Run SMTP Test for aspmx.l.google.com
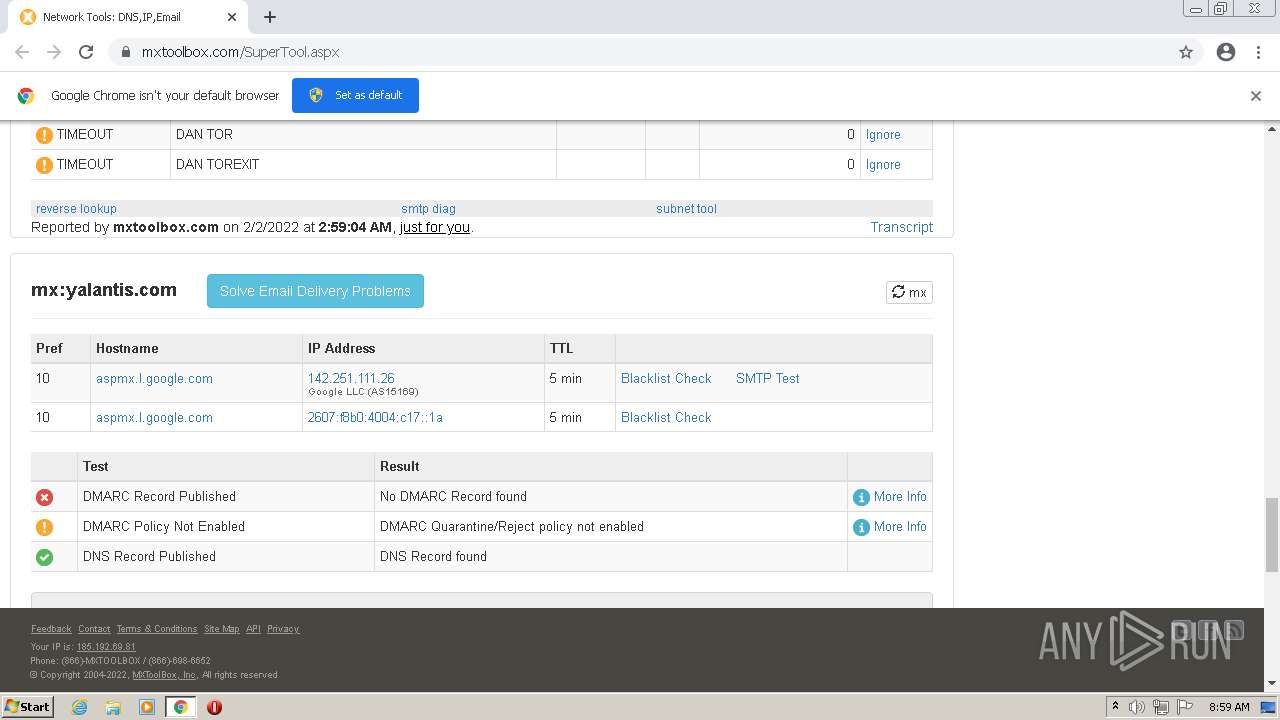This screenshot has width=1280, height=720. point(767,379)
